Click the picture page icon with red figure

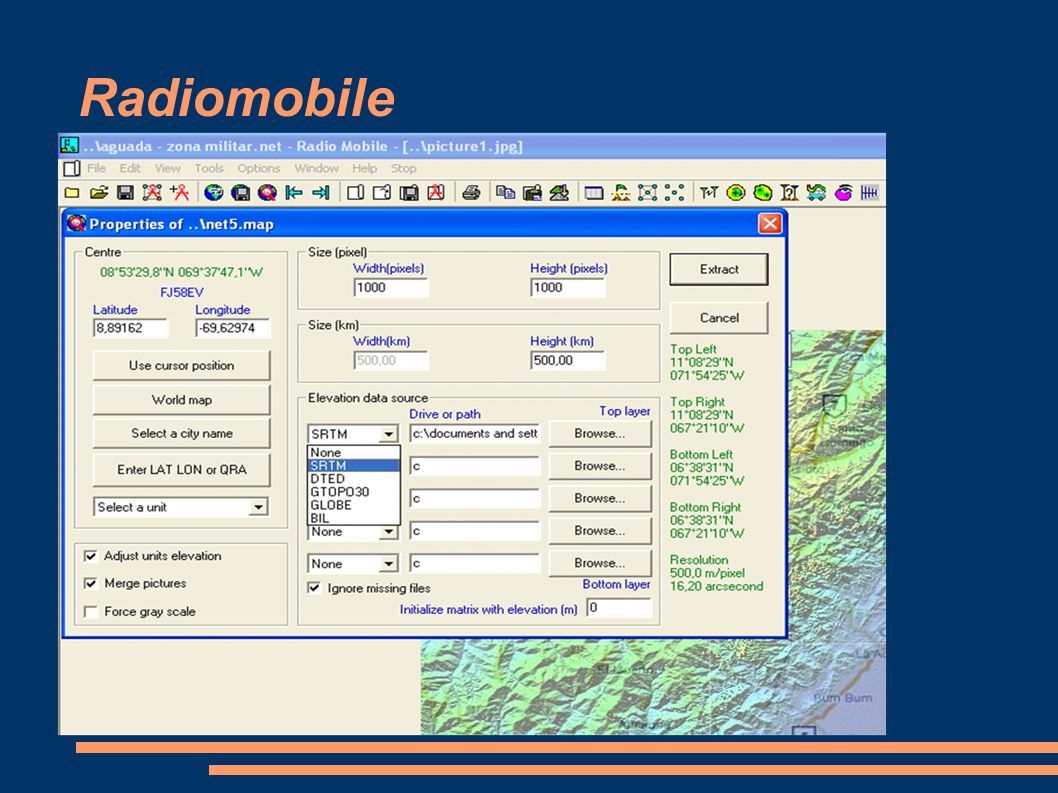(436, 193)
